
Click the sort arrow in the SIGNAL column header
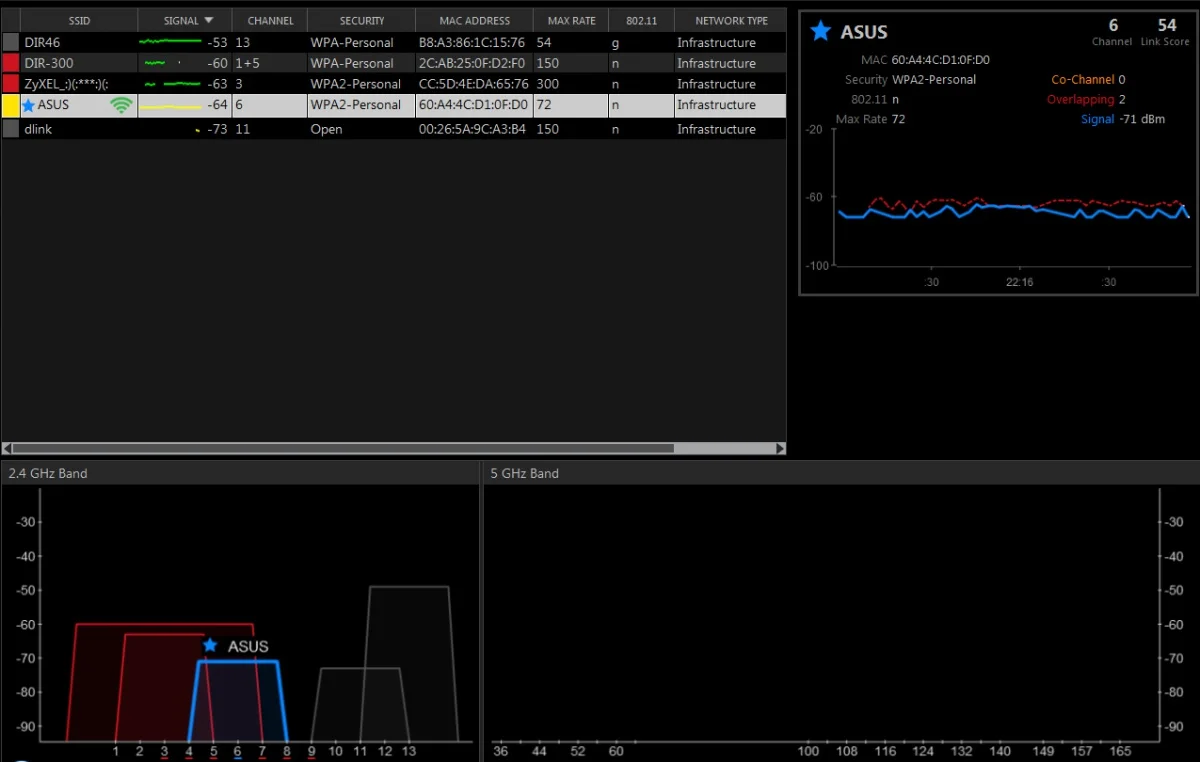click(208, 20)
